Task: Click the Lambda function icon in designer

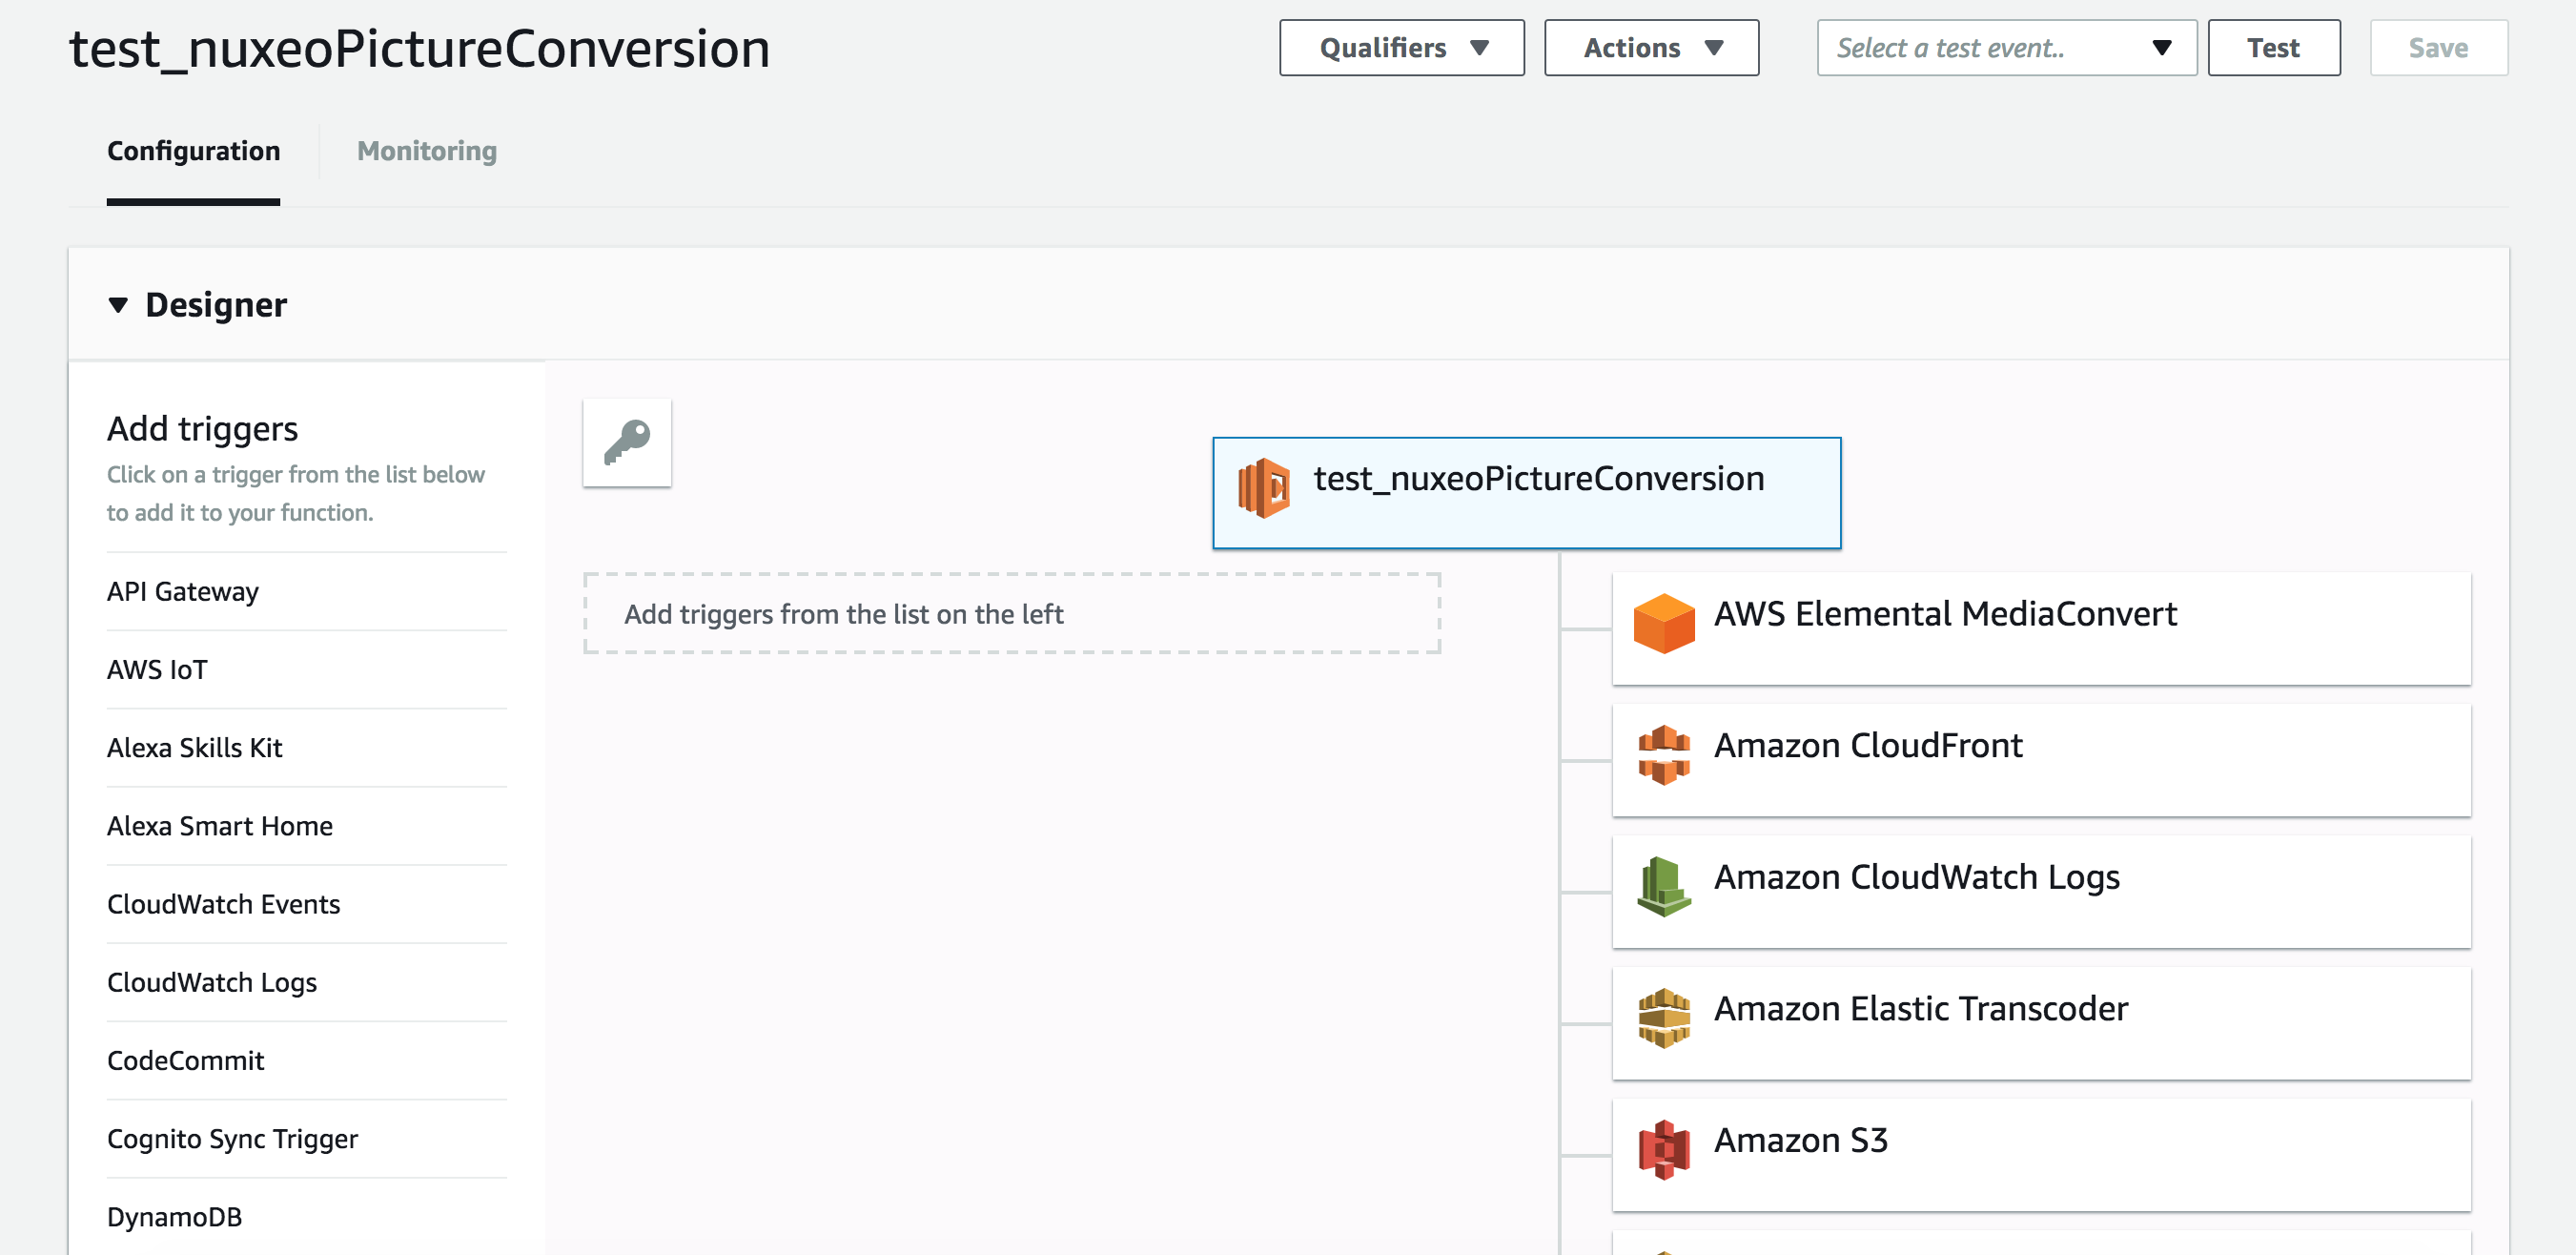Action: coord(1263,488)
